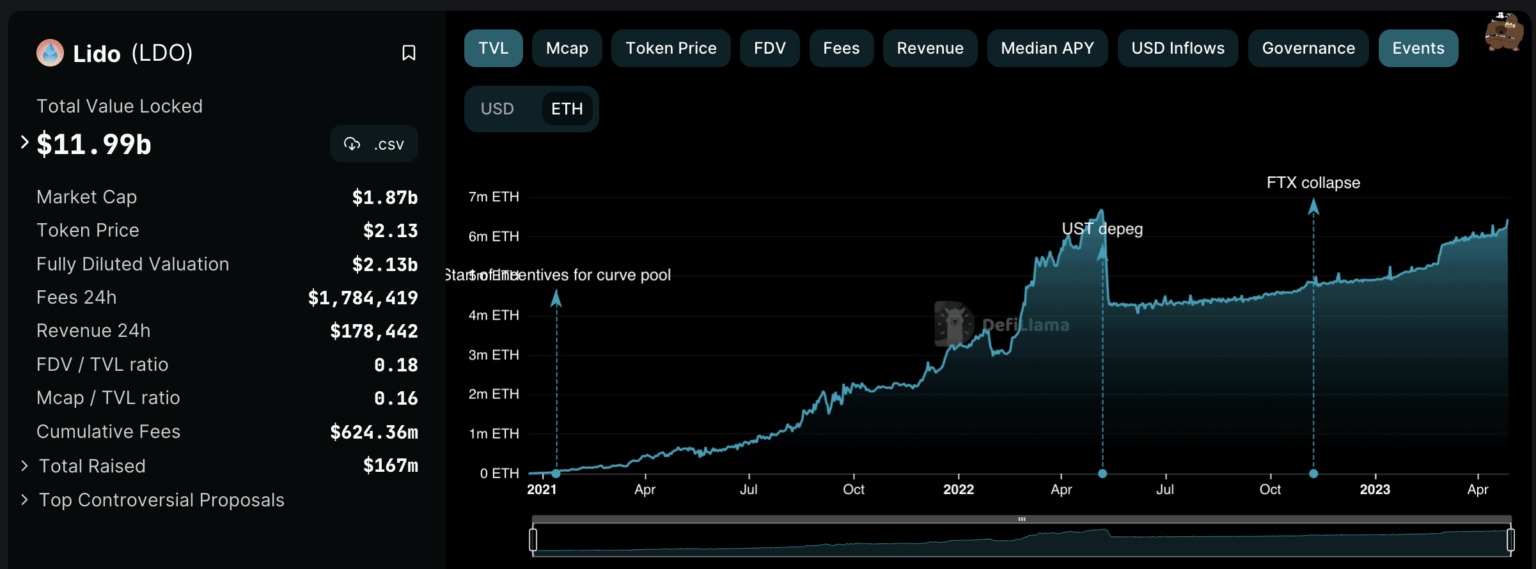
Task: Click the 2022 x-axis label
Action: [958, 490]
